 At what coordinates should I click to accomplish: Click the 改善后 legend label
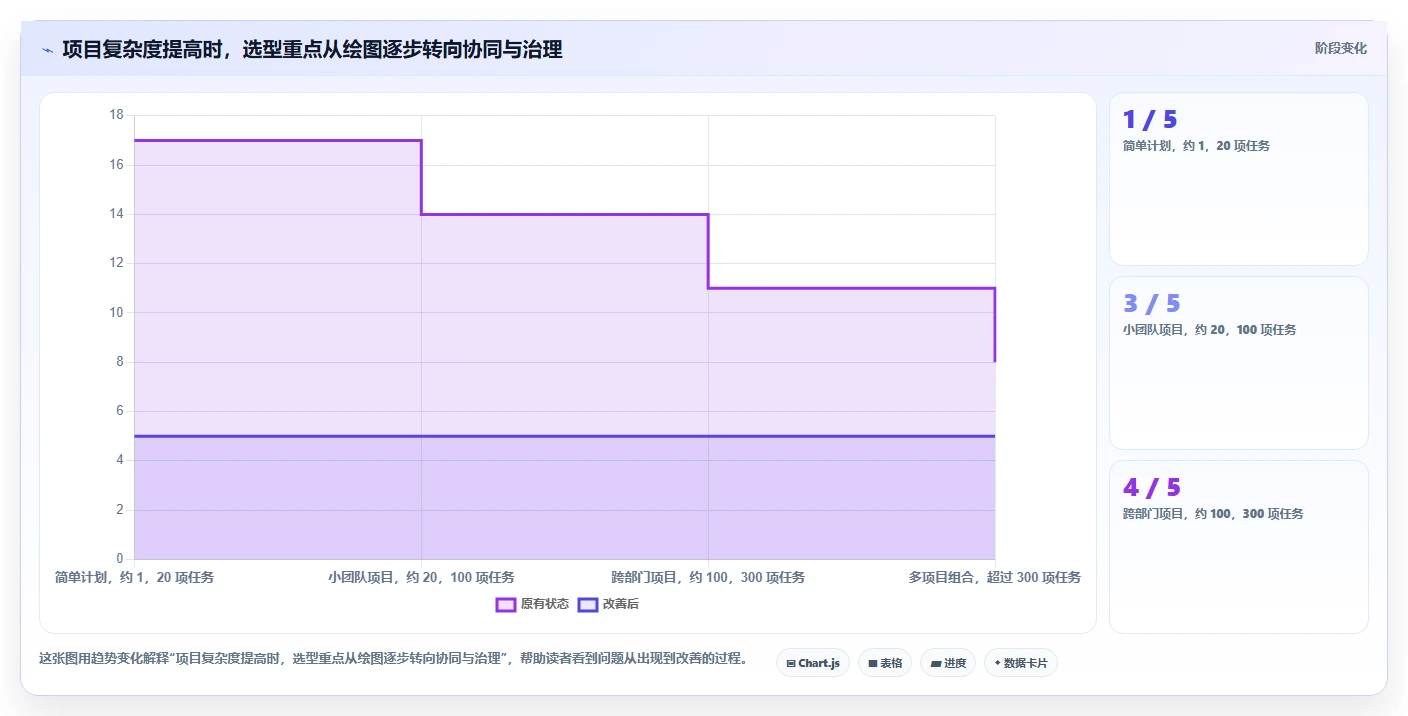click(x=620, y=604)
